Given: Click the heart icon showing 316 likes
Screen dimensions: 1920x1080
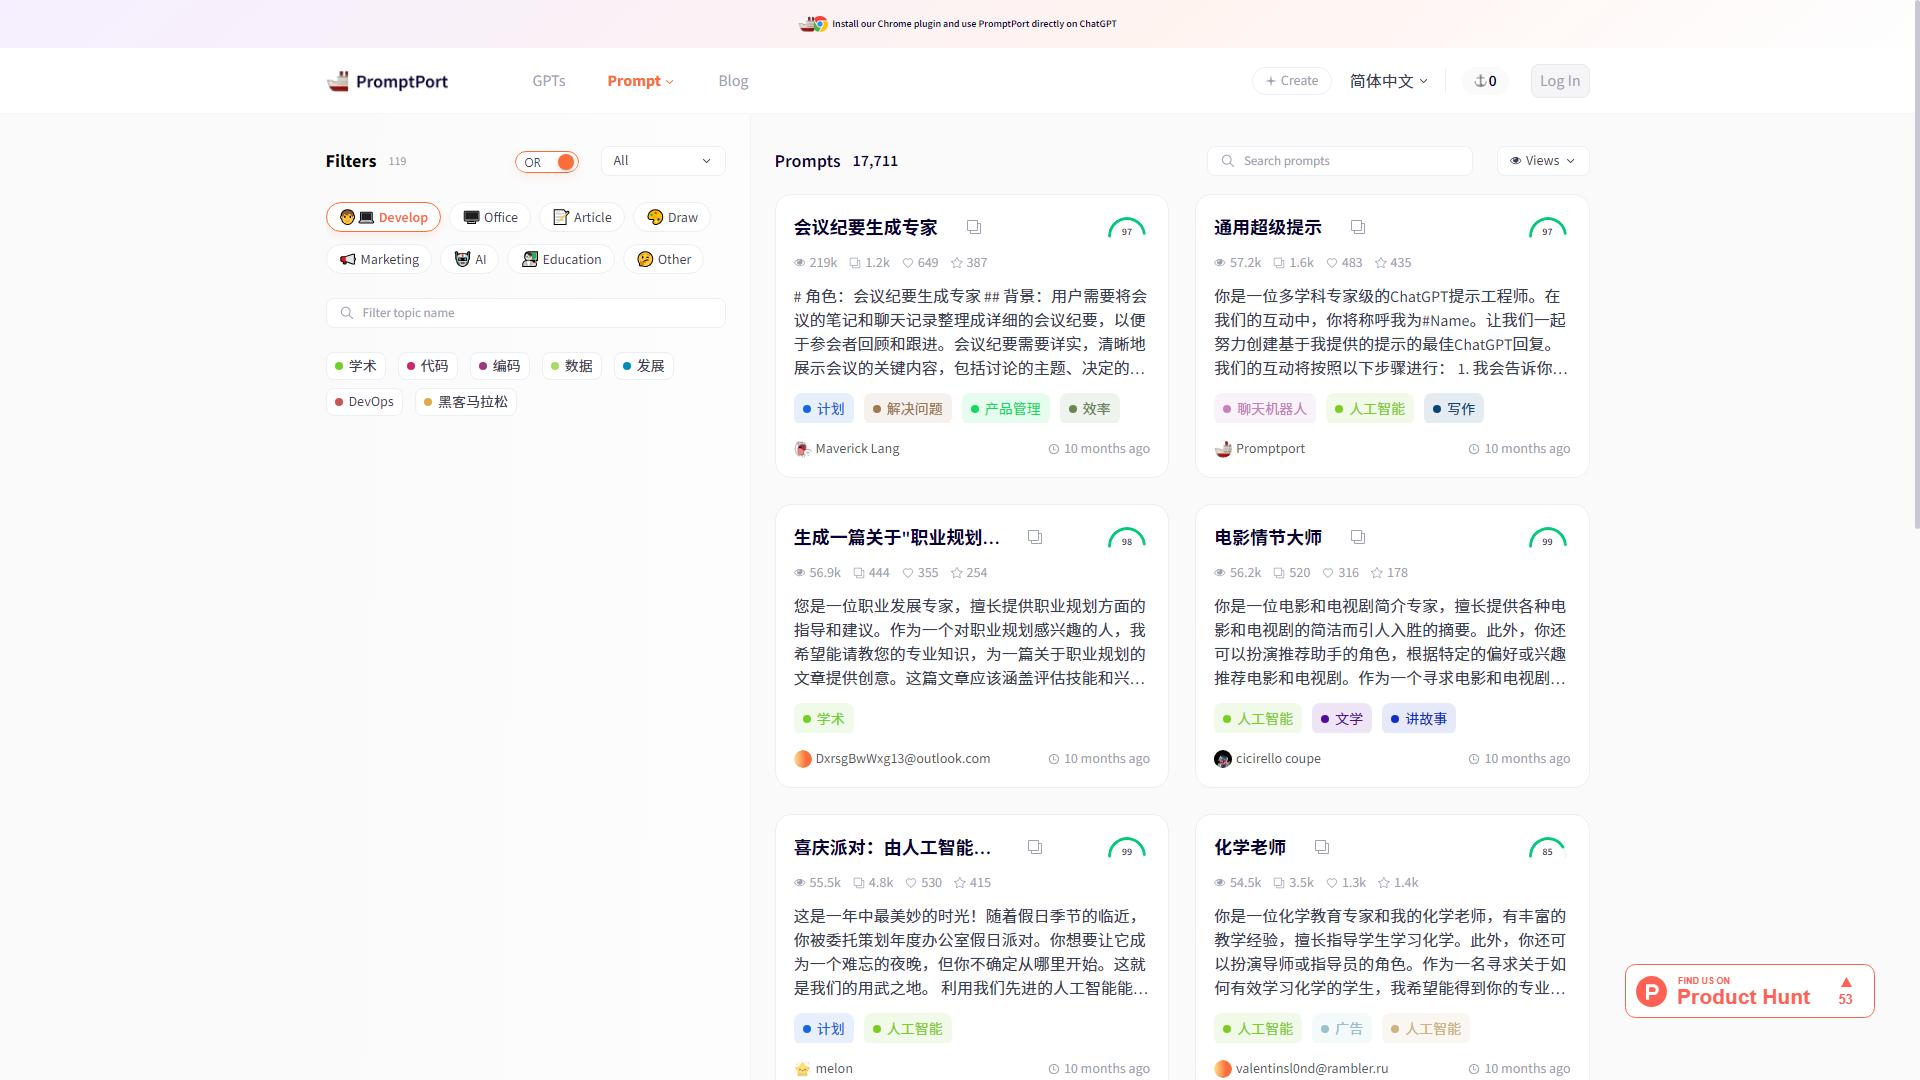Looking at the screenshot, I should (1329, 573).
